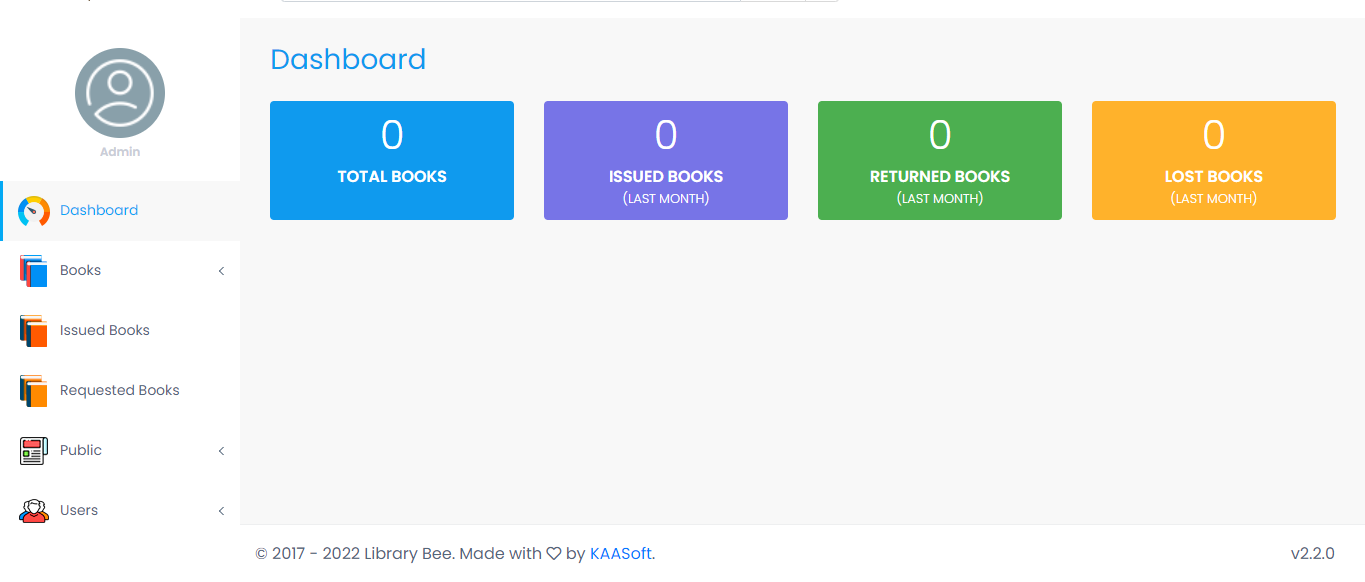Open Requested Books in sidebar

pos(120,390)
